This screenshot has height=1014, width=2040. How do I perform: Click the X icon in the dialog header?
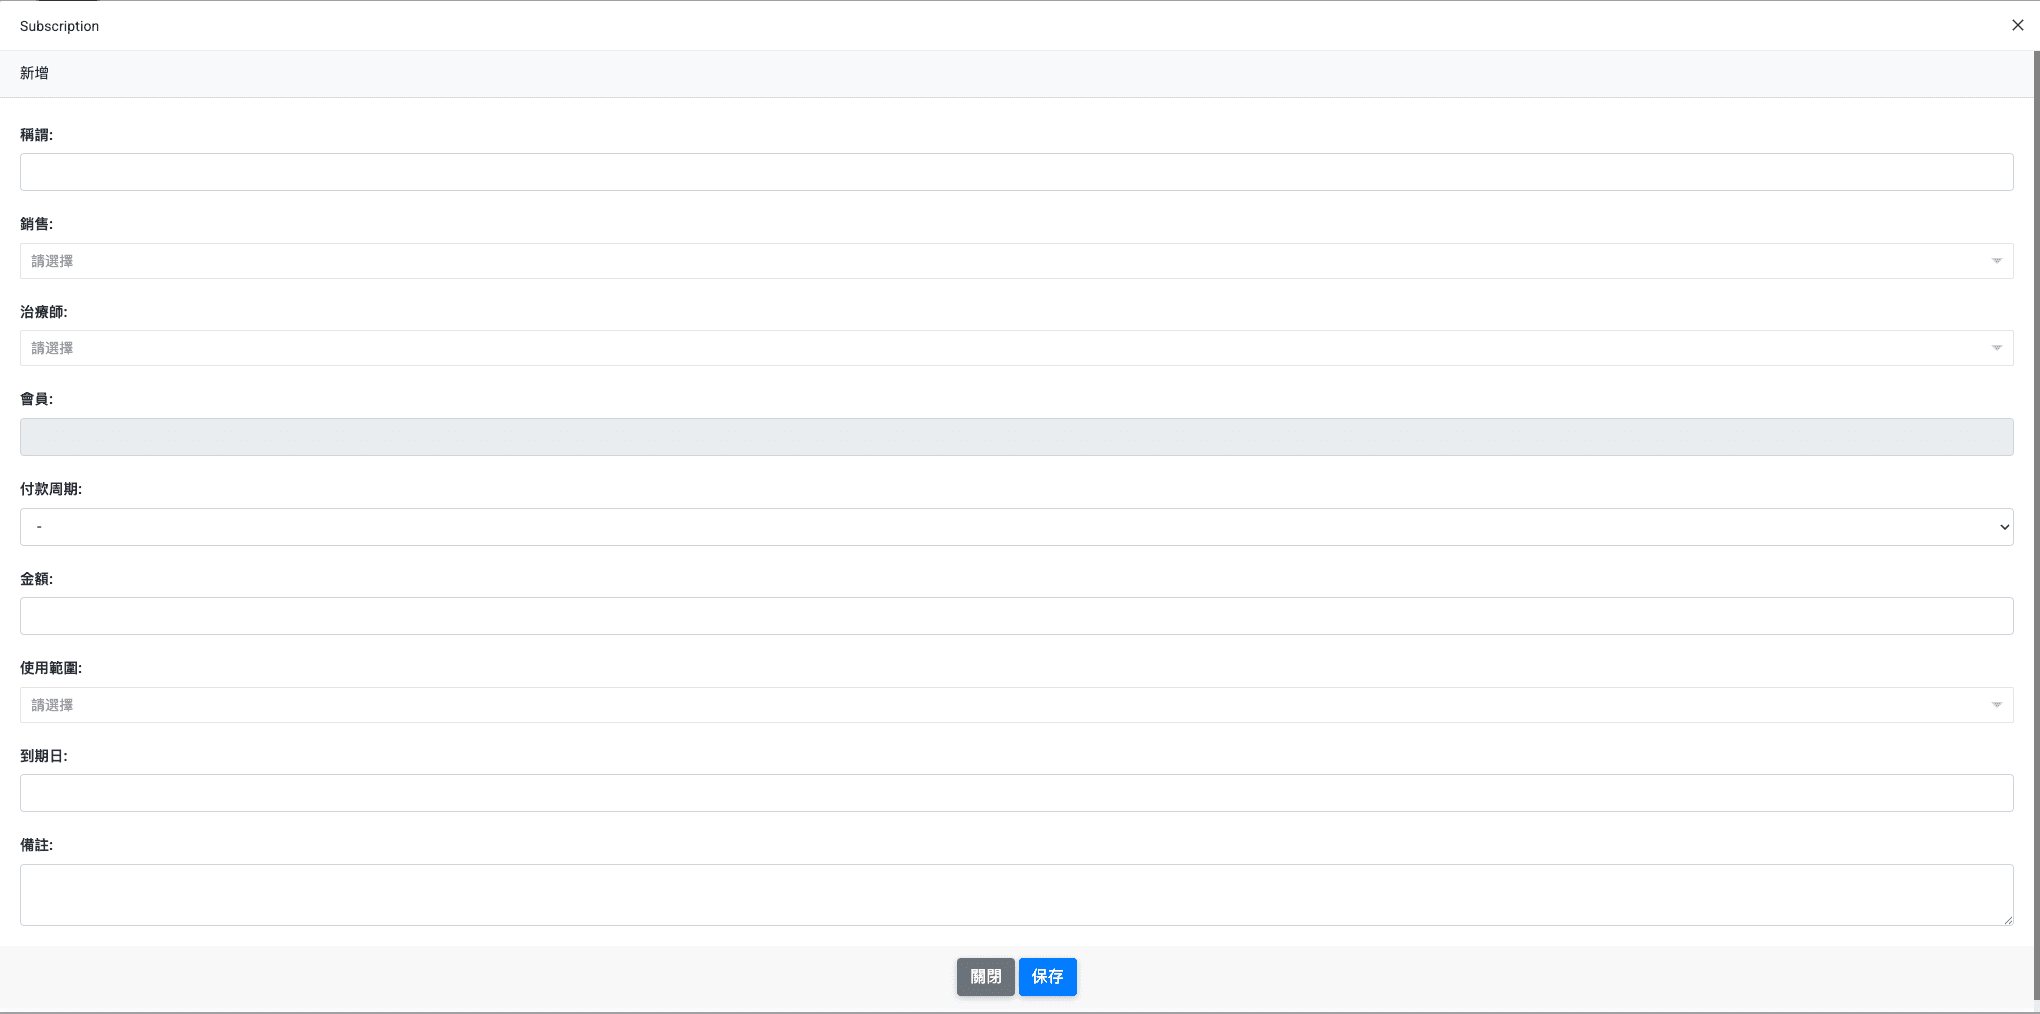pyautogui.click(x=2016, y=25)
